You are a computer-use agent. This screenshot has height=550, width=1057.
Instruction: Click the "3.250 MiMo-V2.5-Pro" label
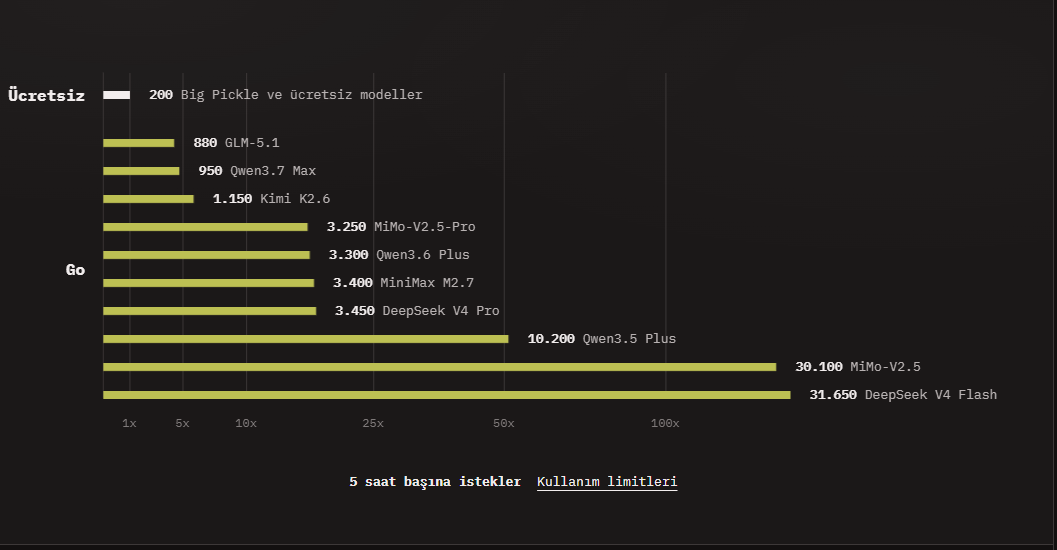pos(401,226)
